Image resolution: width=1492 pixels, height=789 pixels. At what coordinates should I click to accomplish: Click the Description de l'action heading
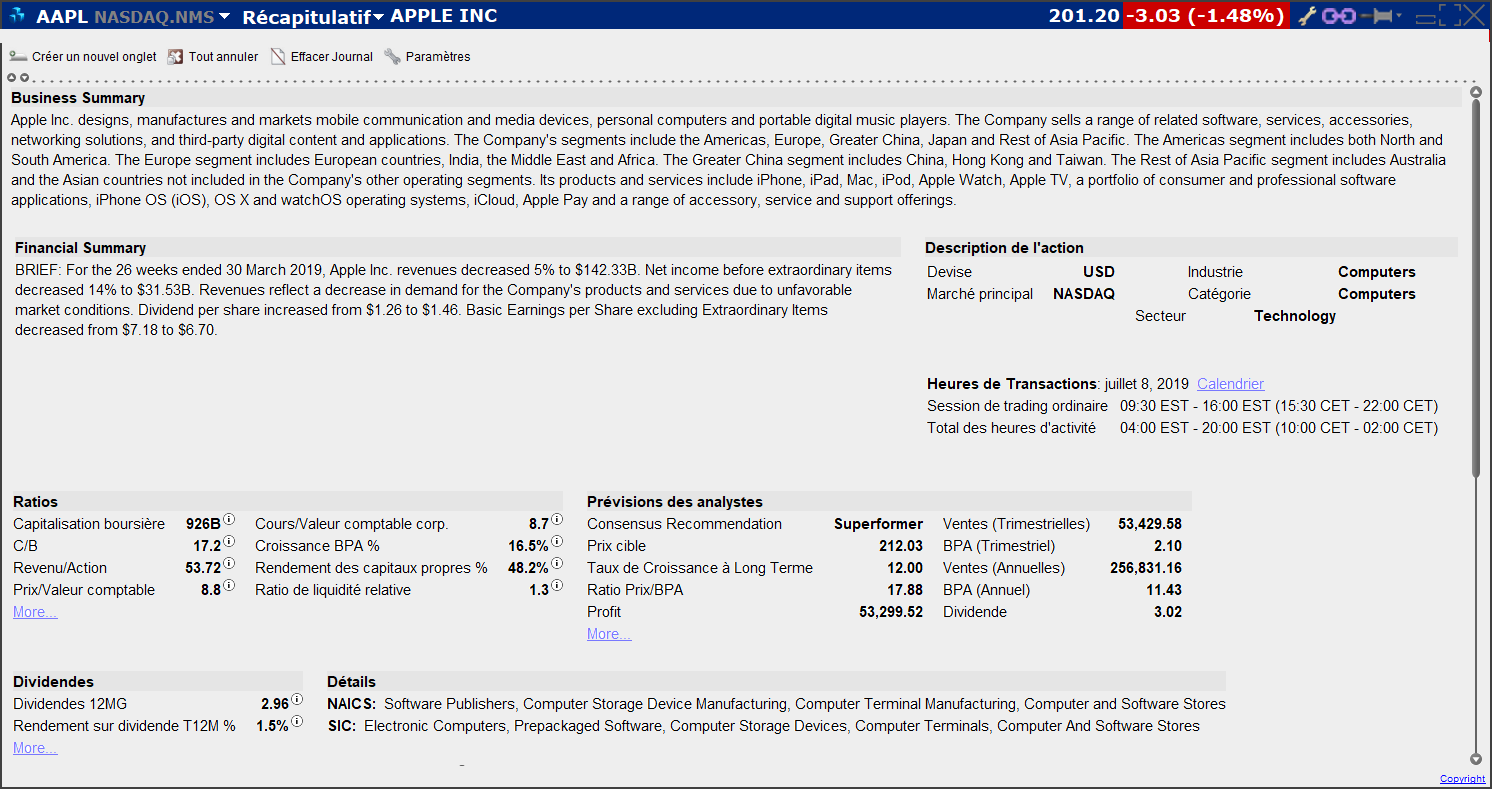point(1004,248)
